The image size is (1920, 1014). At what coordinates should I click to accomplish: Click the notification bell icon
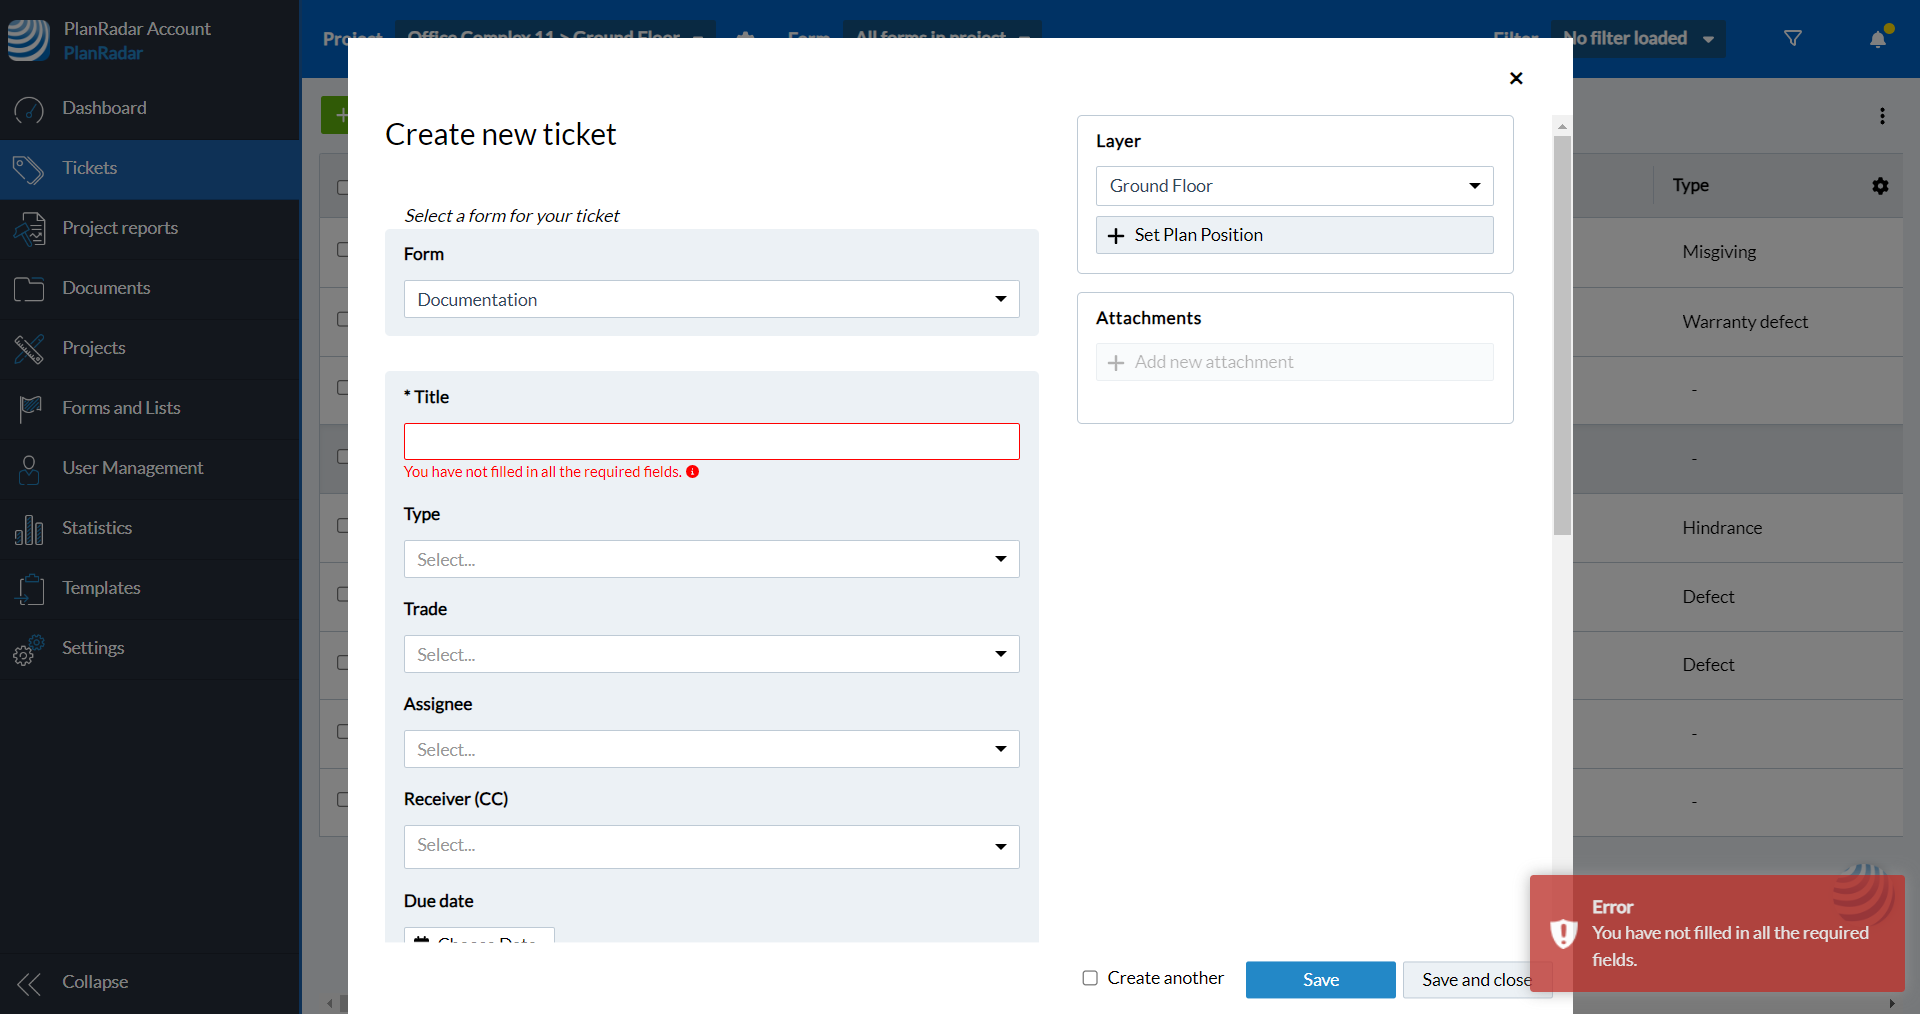click(1878, 39)
